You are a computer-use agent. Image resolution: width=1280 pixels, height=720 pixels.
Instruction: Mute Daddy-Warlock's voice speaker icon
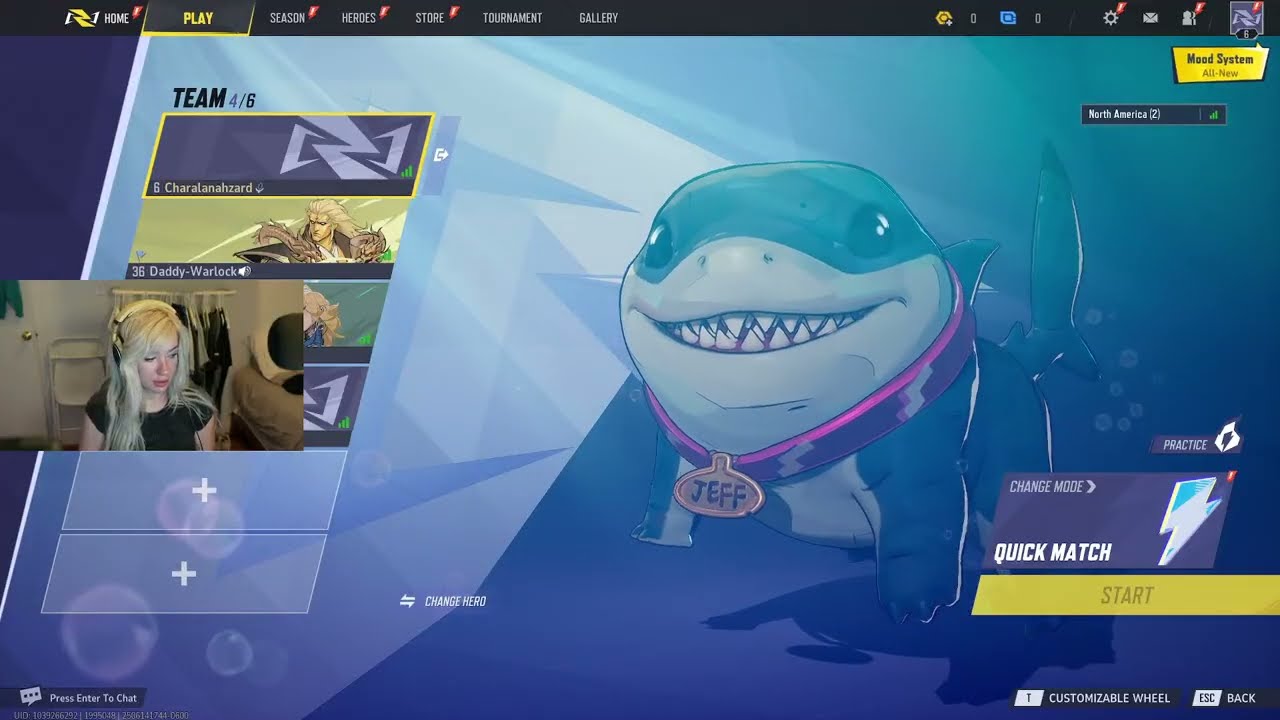click(245, 271)
